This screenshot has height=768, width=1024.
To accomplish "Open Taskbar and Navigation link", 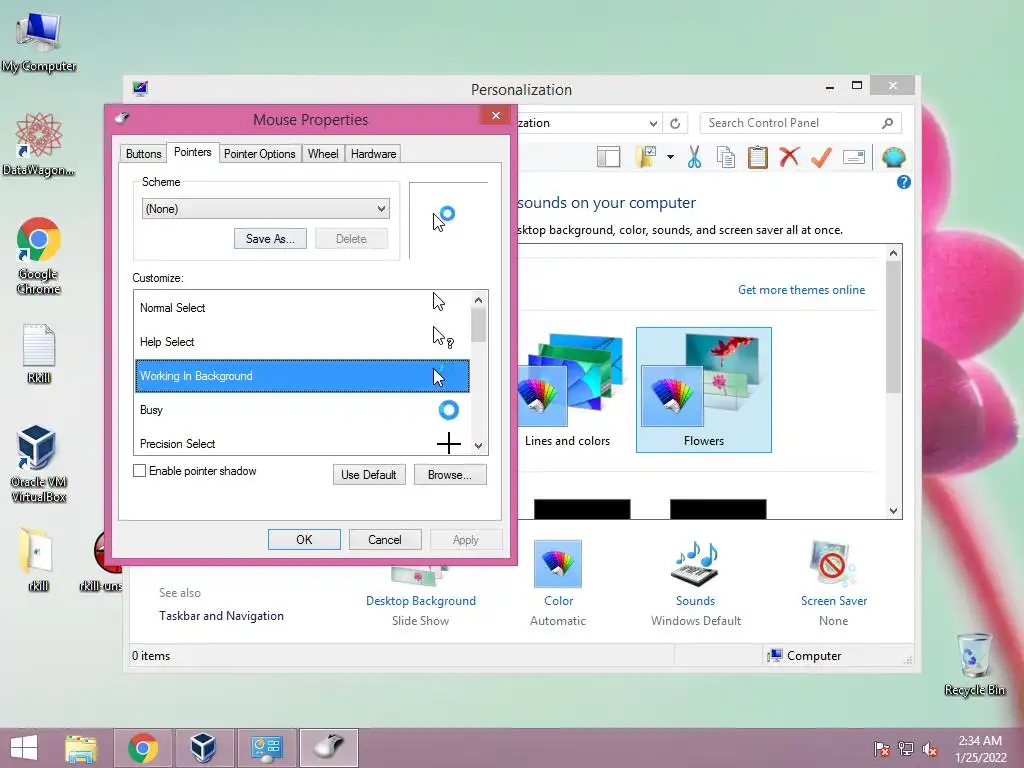I will [x=221, y=616].
